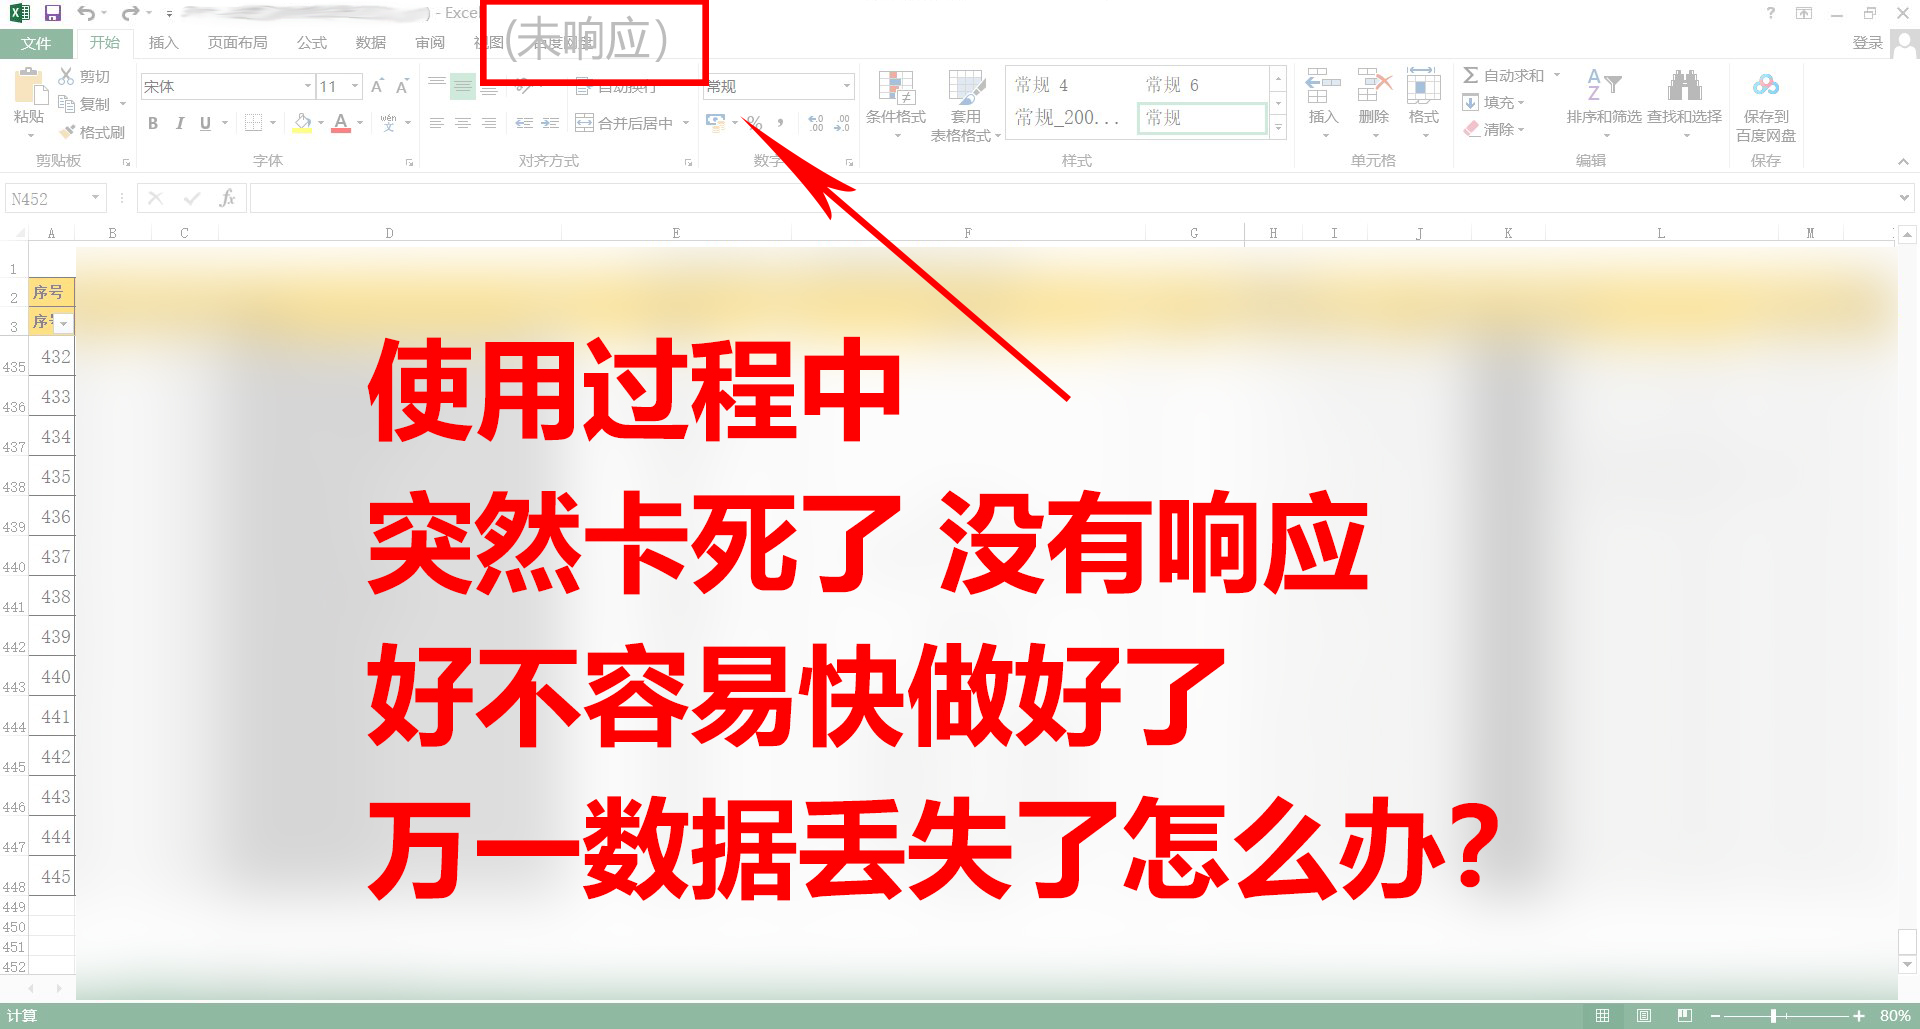Open the Conditional Formatting gallery
Screen dimensions: 1920x1029
(897, 101)
